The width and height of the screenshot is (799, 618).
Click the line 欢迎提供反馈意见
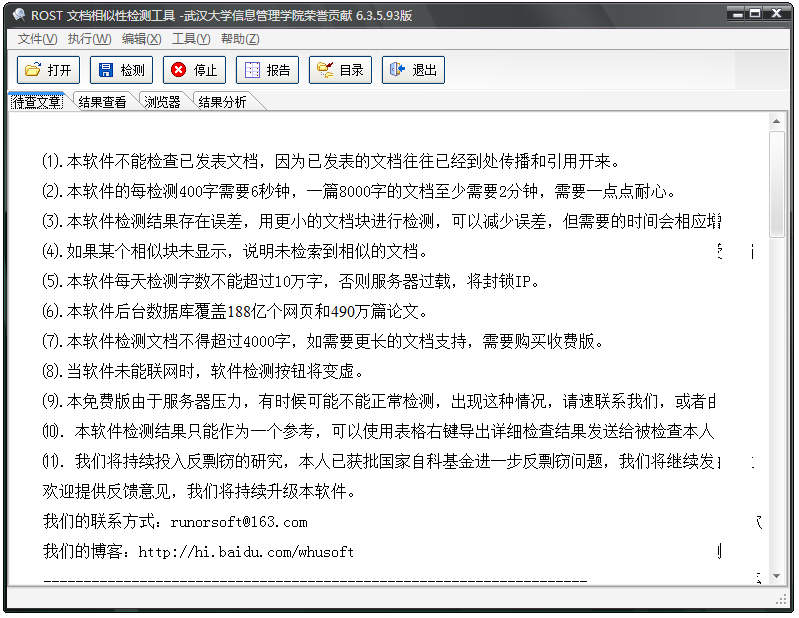[199, 492]
